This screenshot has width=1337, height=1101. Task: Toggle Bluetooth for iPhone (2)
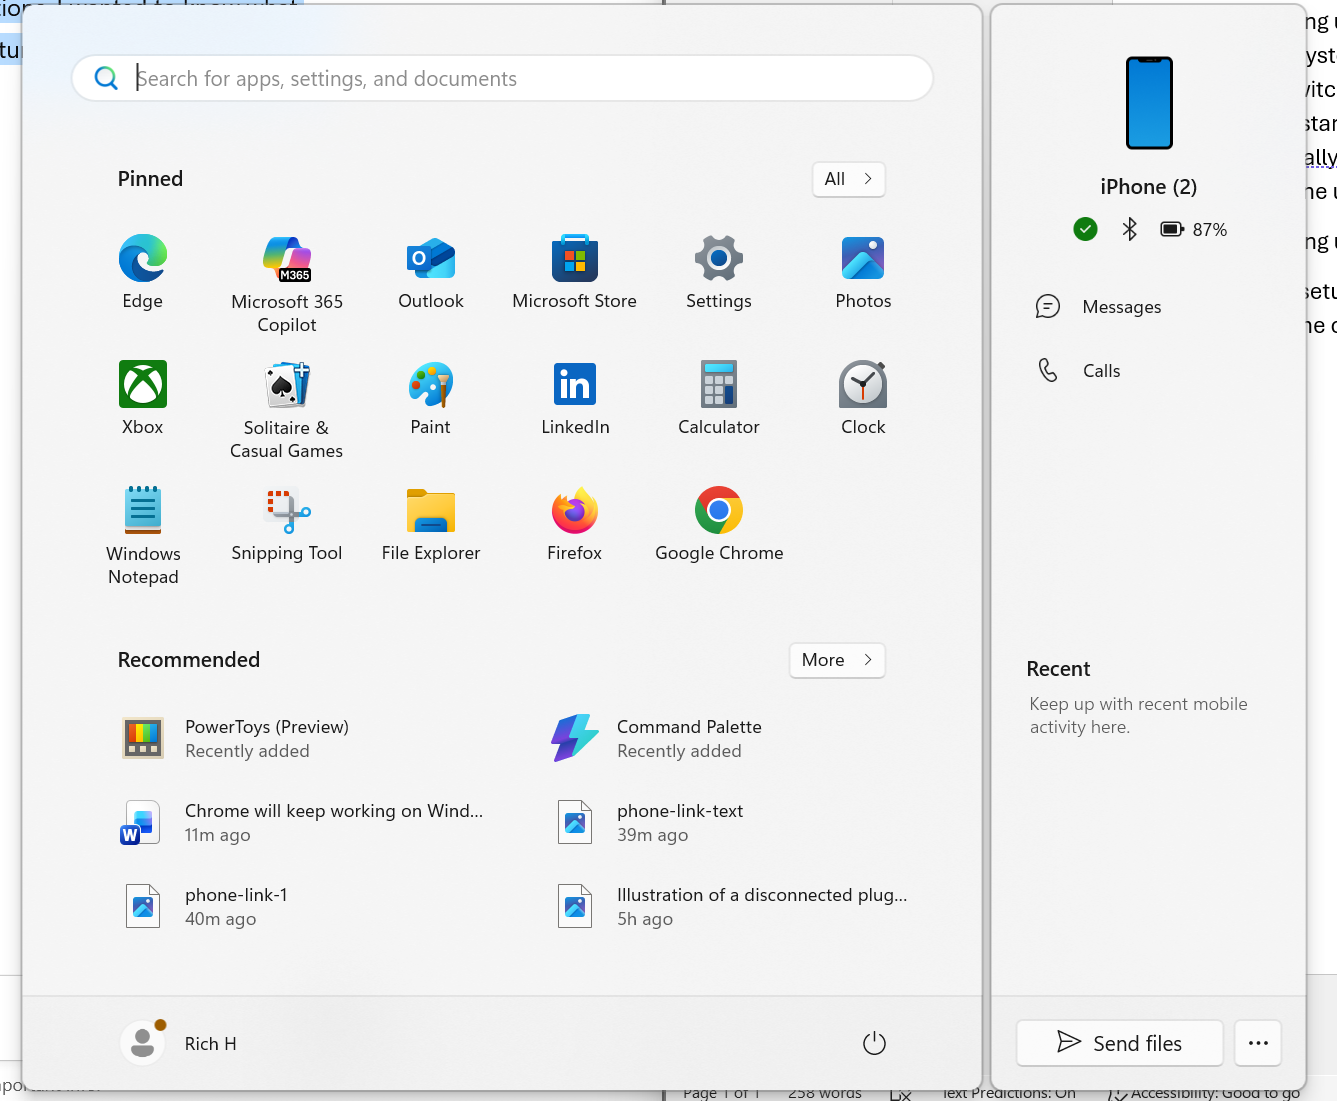click(x=1129, y=229)
